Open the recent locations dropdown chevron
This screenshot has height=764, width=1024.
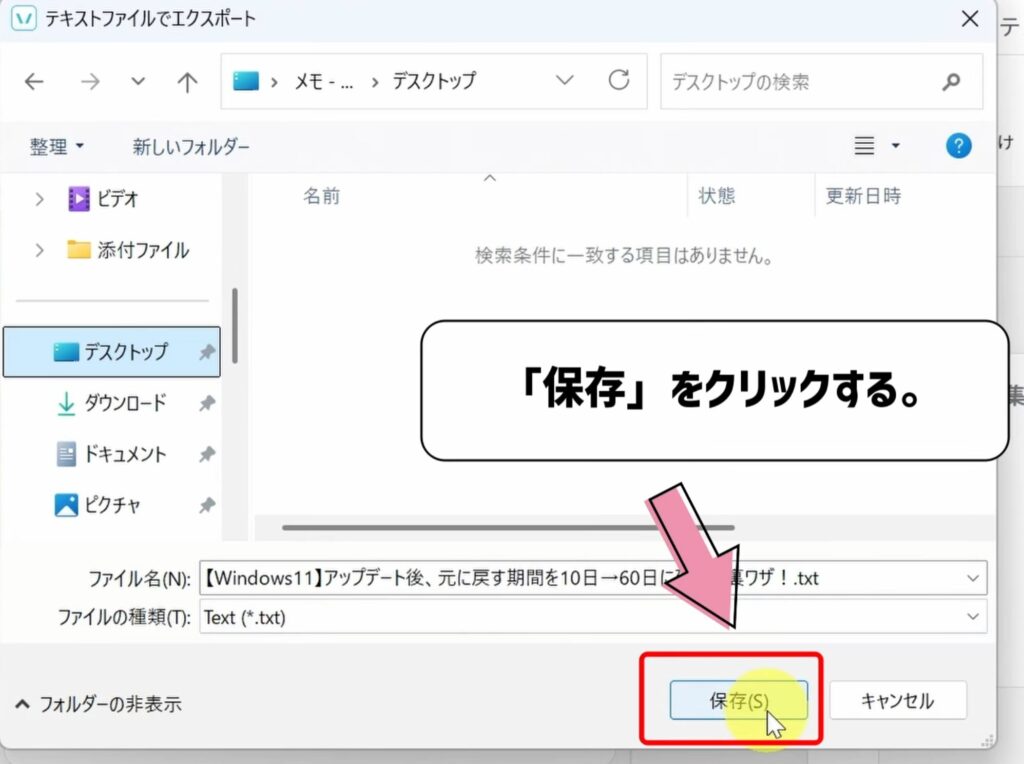(x=138, y=82)
